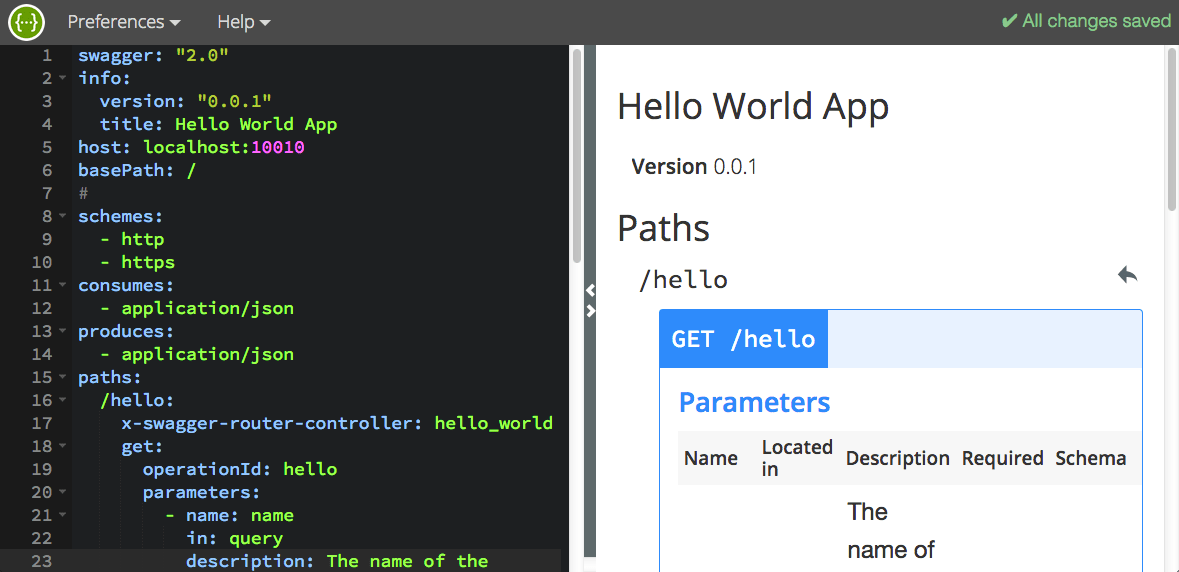1179x572 pixels.
Task: Click the jump-to-YAML arrow beside /hello
Action: pyautogui.click(x=1127, y=275)
